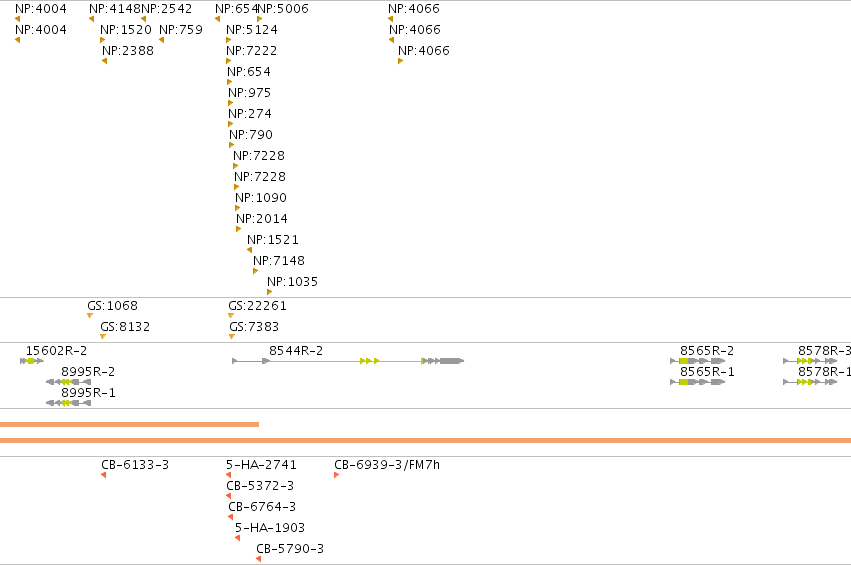Click the 8578R-1 transcript glyph
Screen dimensions: 851x565
coord(810,382)
